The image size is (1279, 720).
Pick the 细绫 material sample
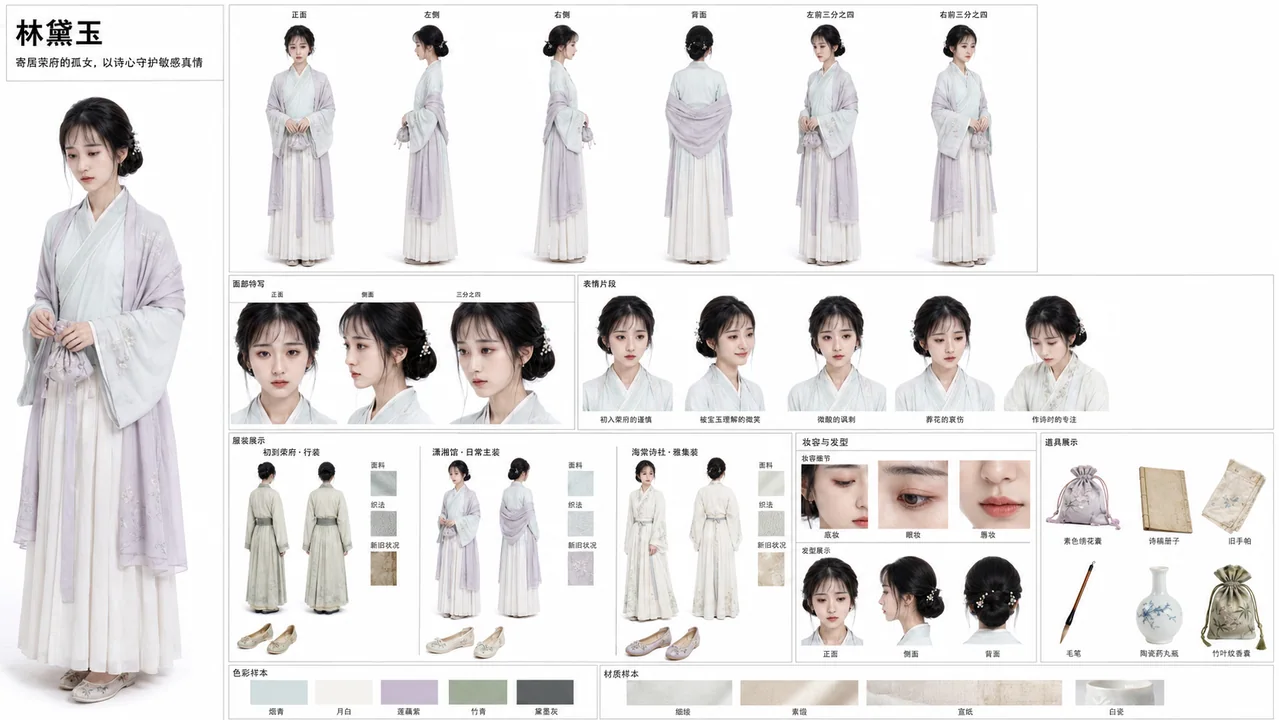click(680, 692)
